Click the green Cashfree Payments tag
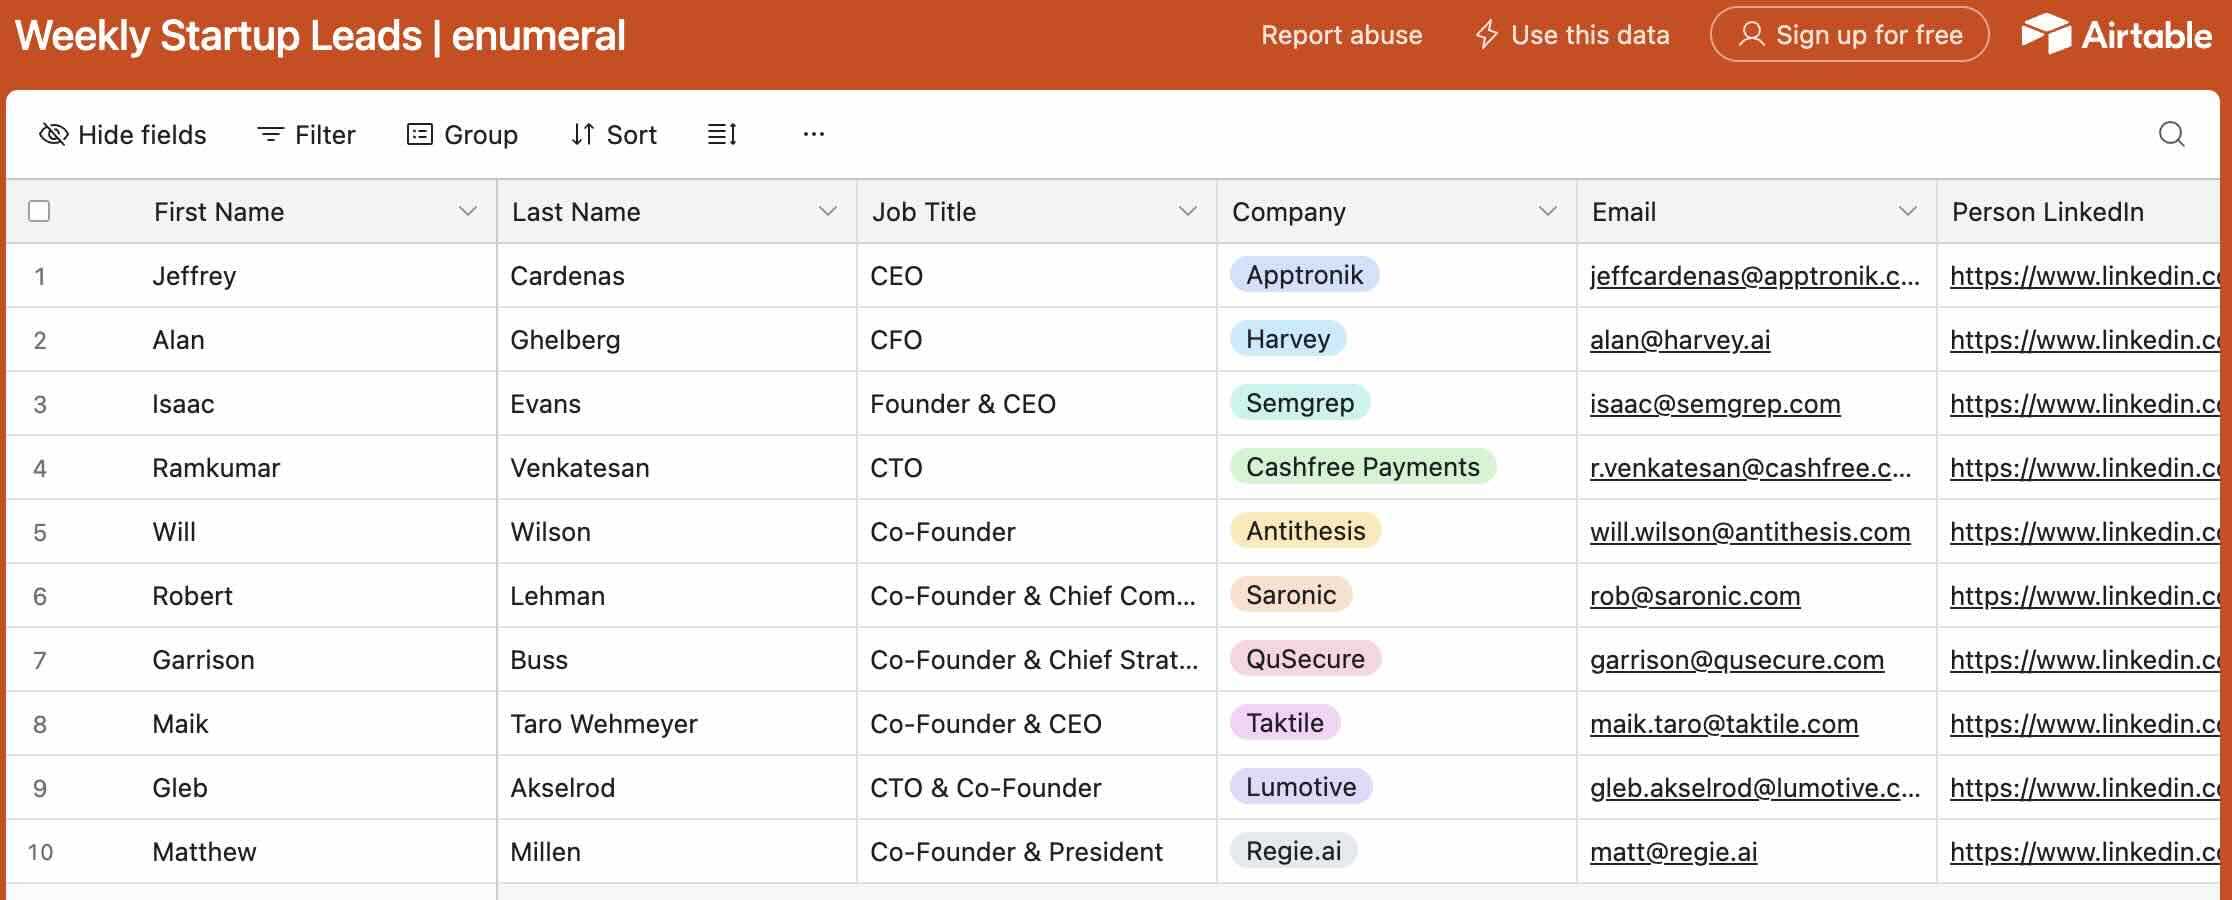 coord(1362,467)
